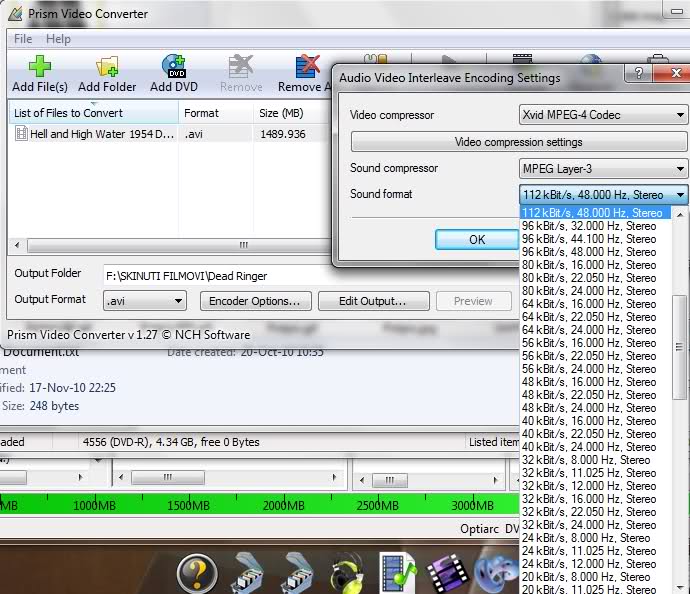Open the Output Format .avi dropdown

point(145,301)
